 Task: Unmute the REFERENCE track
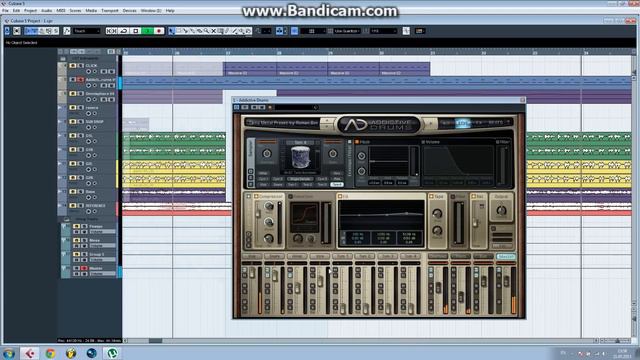click(73, 206)
